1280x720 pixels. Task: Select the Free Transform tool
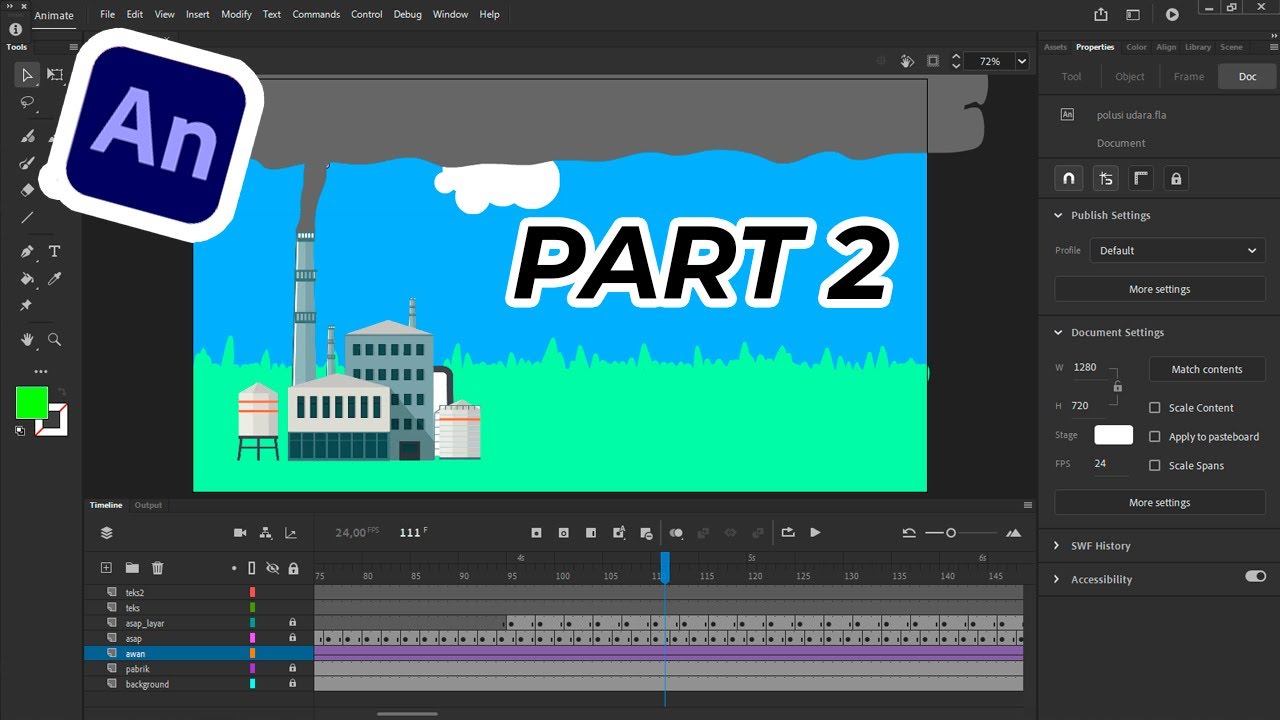[x=55, y=75]
